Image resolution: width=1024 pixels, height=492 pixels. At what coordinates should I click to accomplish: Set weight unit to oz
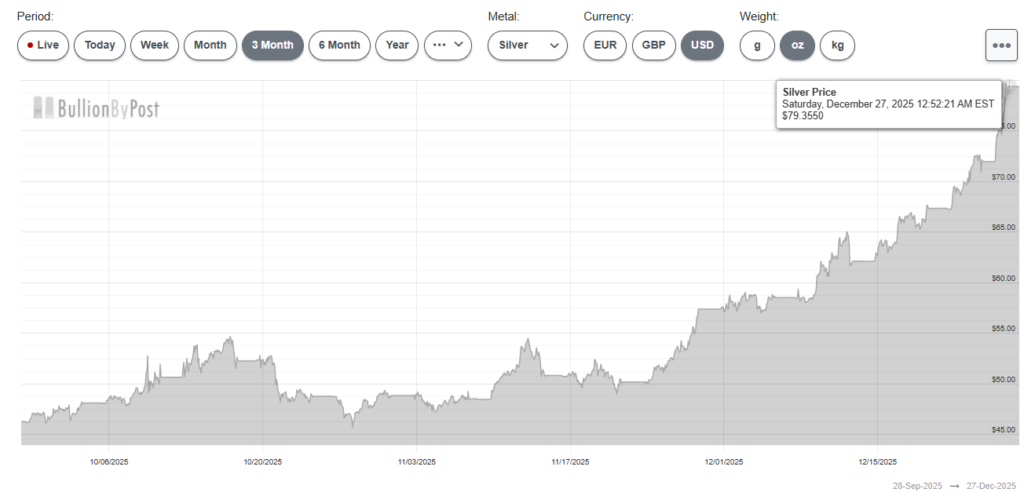click(x=797, y=45)
